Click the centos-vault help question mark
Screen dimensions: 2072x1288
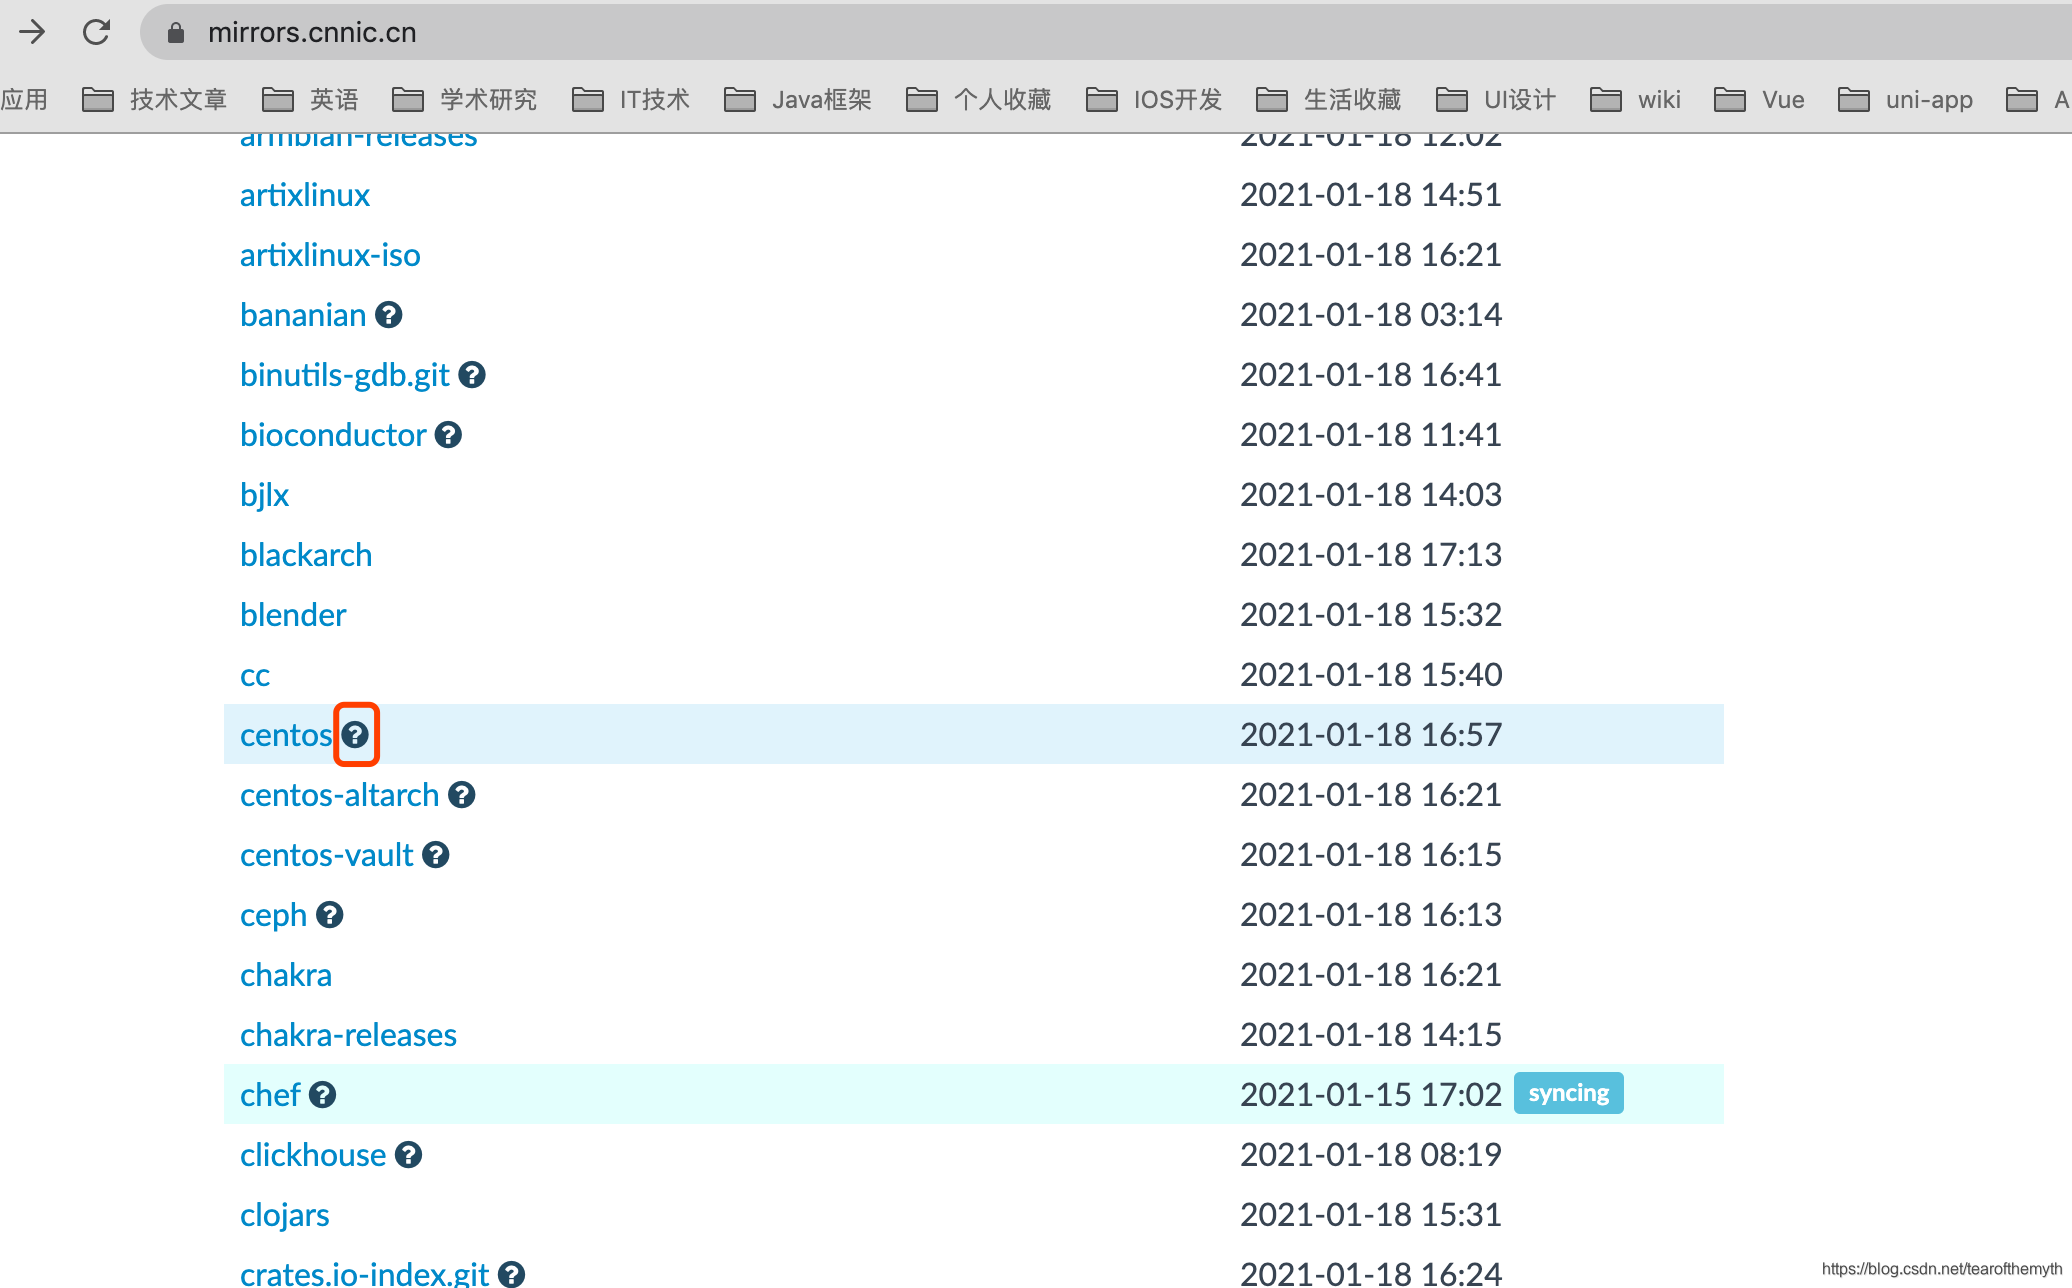(x=435, y=855)
